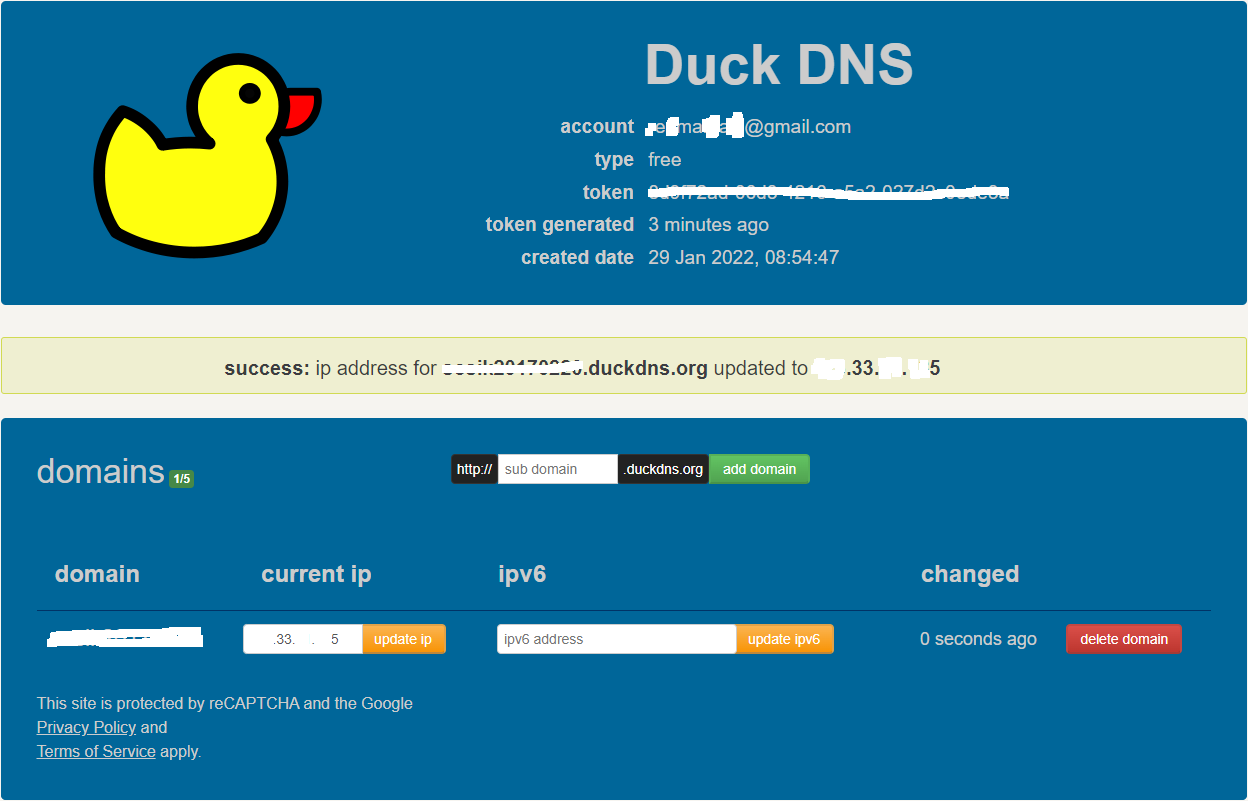Click the created date '29 Jan 2022, 08:54:47'
Screen dimensions: 1248x801
(744, 258)
